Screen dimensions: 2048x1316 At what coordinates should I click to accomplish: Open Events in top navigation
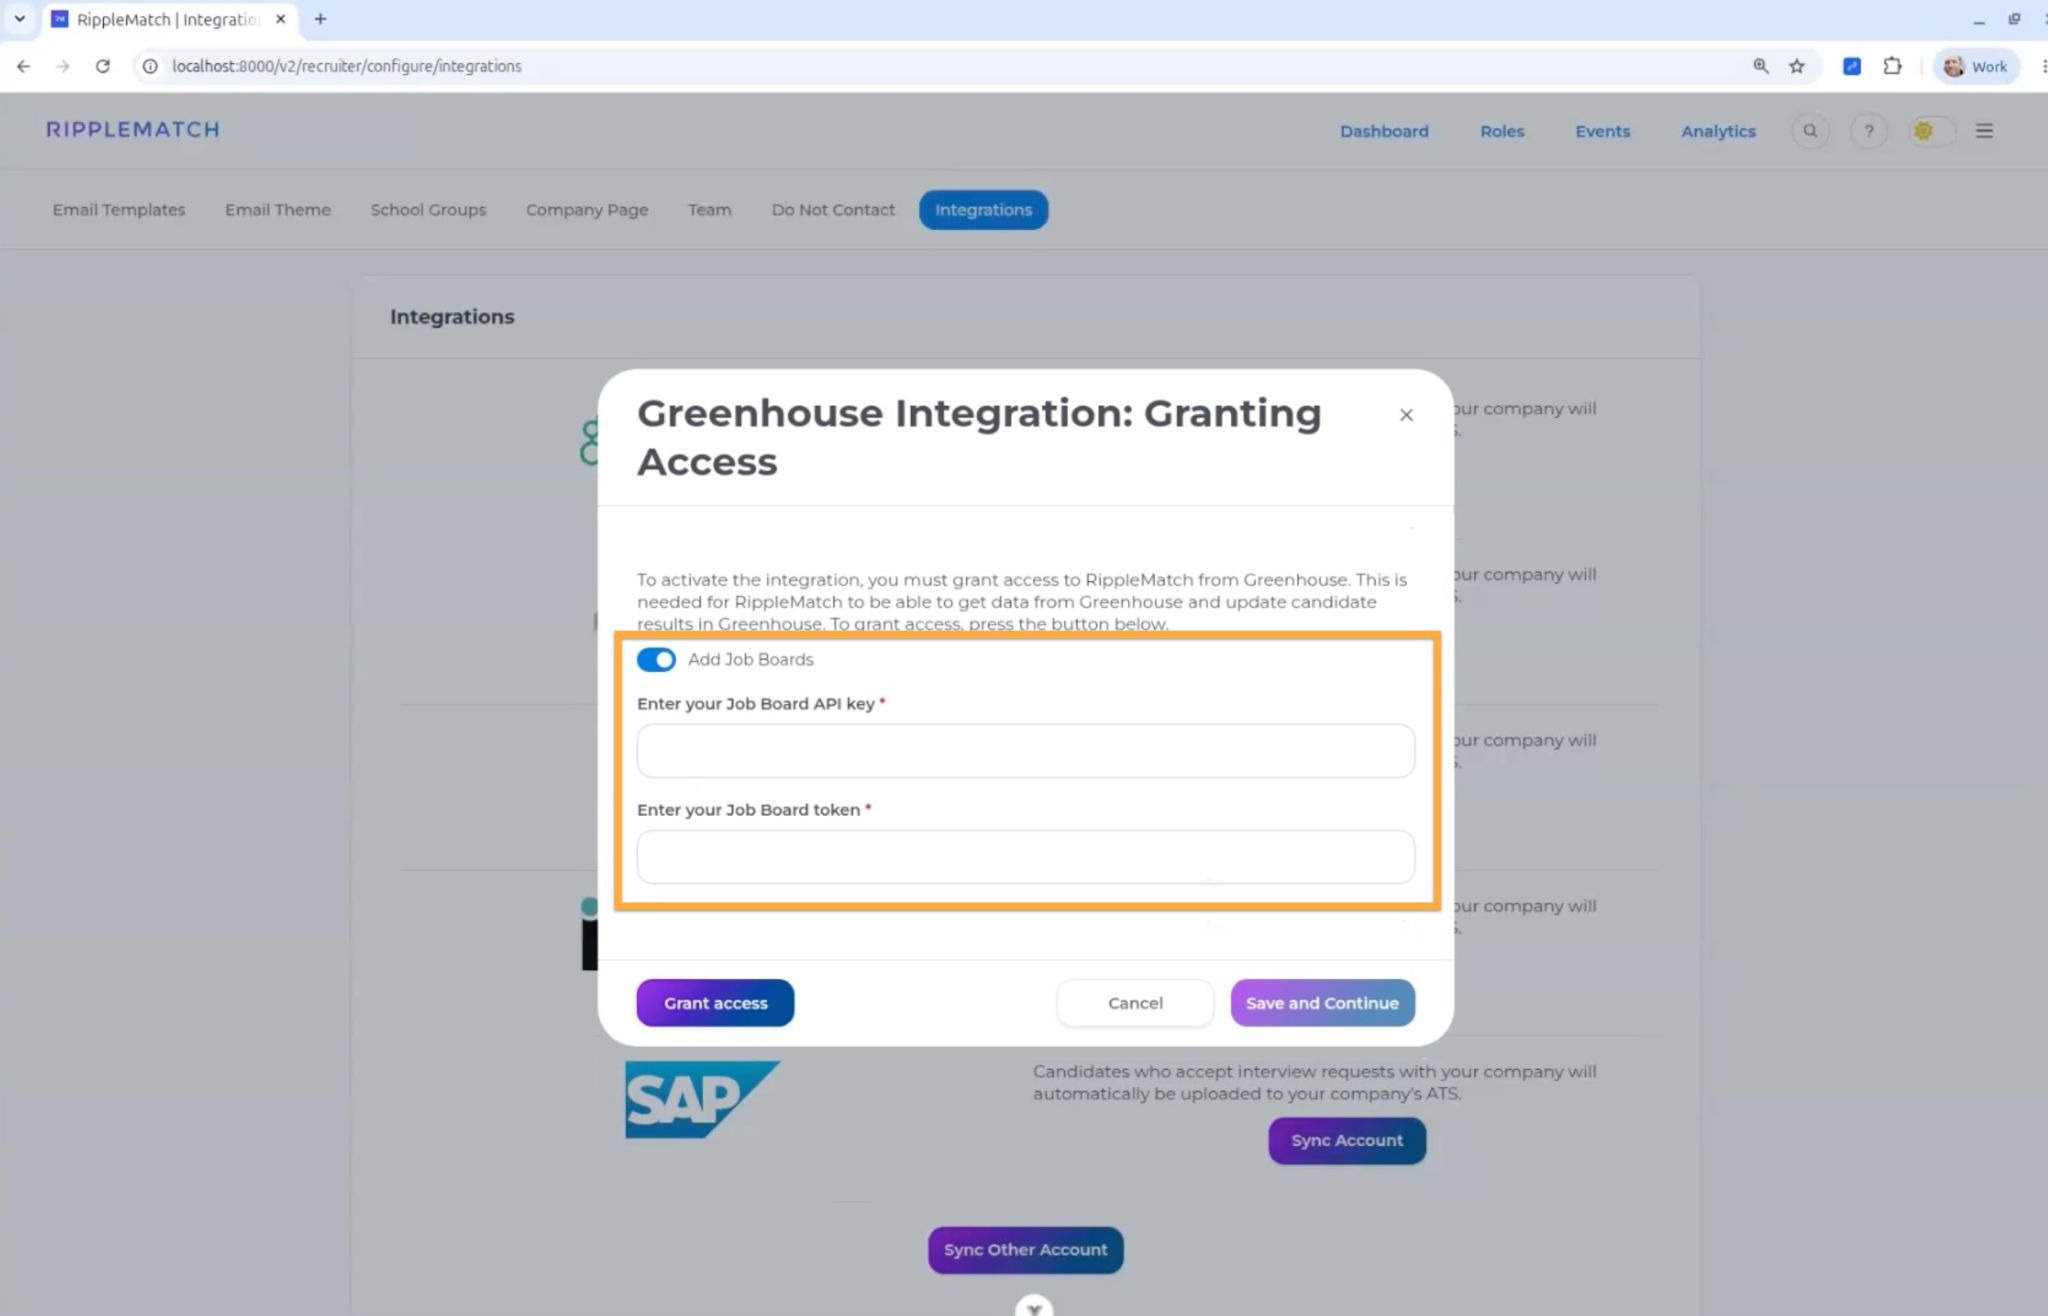click(1602, 131)
